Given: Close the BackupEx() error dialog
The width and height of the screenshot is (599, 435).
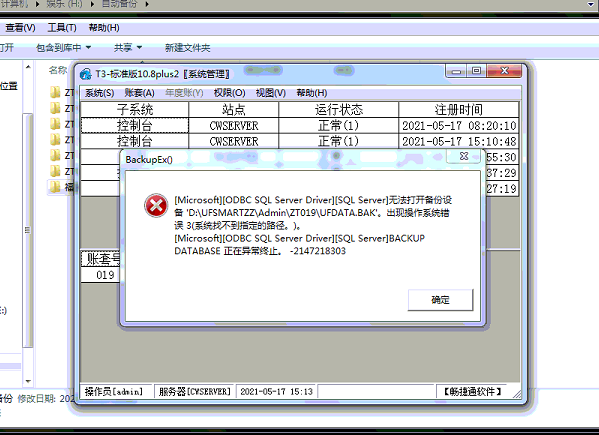Looking at the screenshot, I should (464, 156).
